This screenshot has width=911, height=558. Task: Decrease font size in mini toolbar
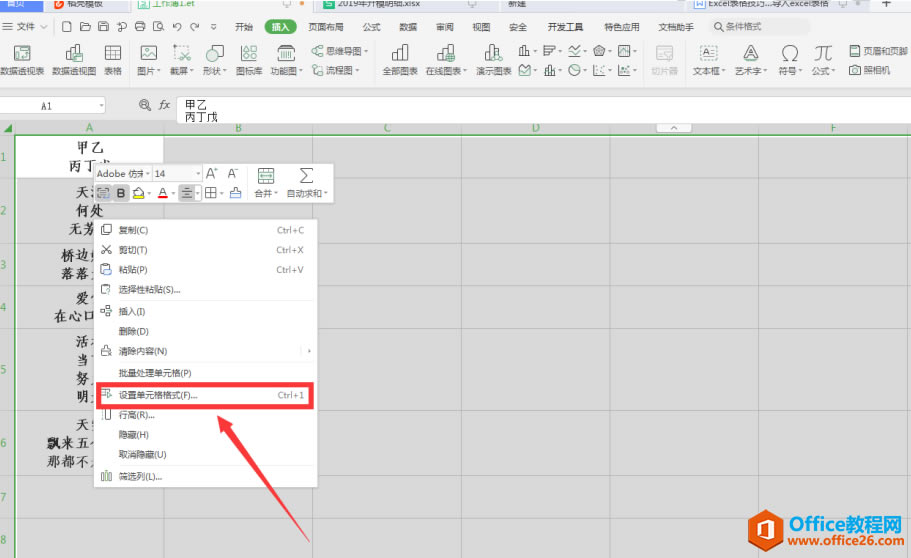[232, 173]
